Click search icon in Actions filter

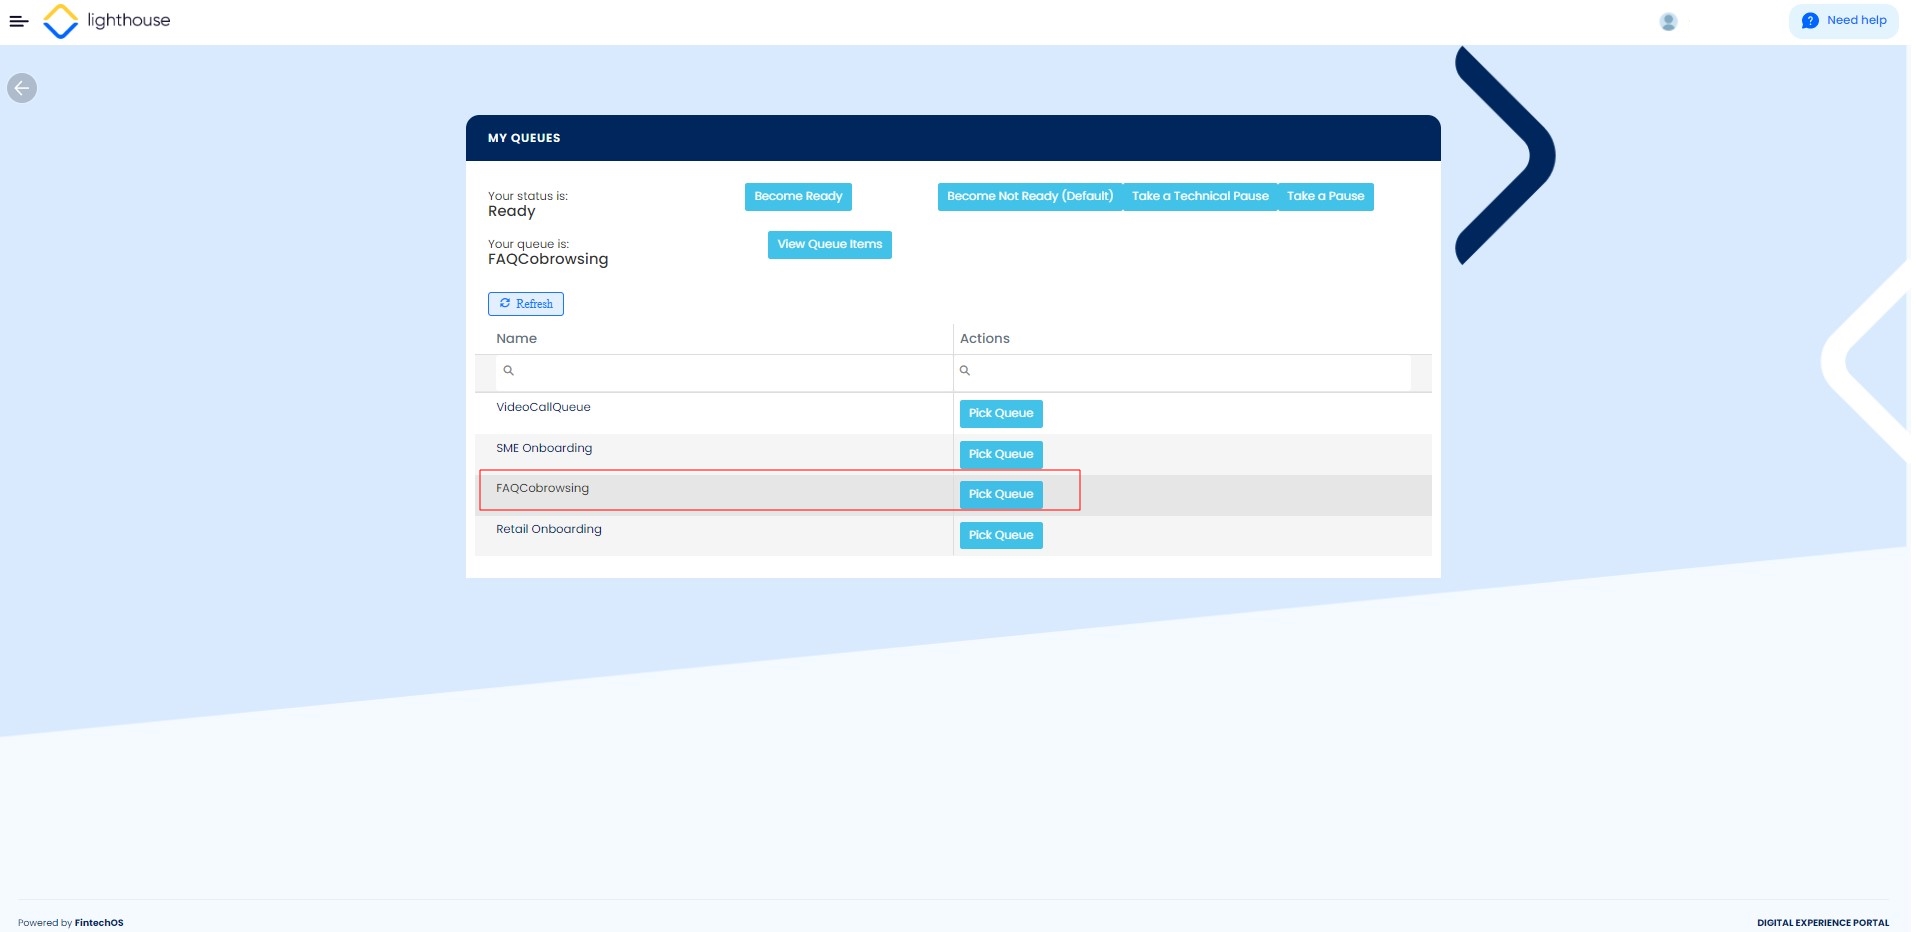[x=965, y=371]
